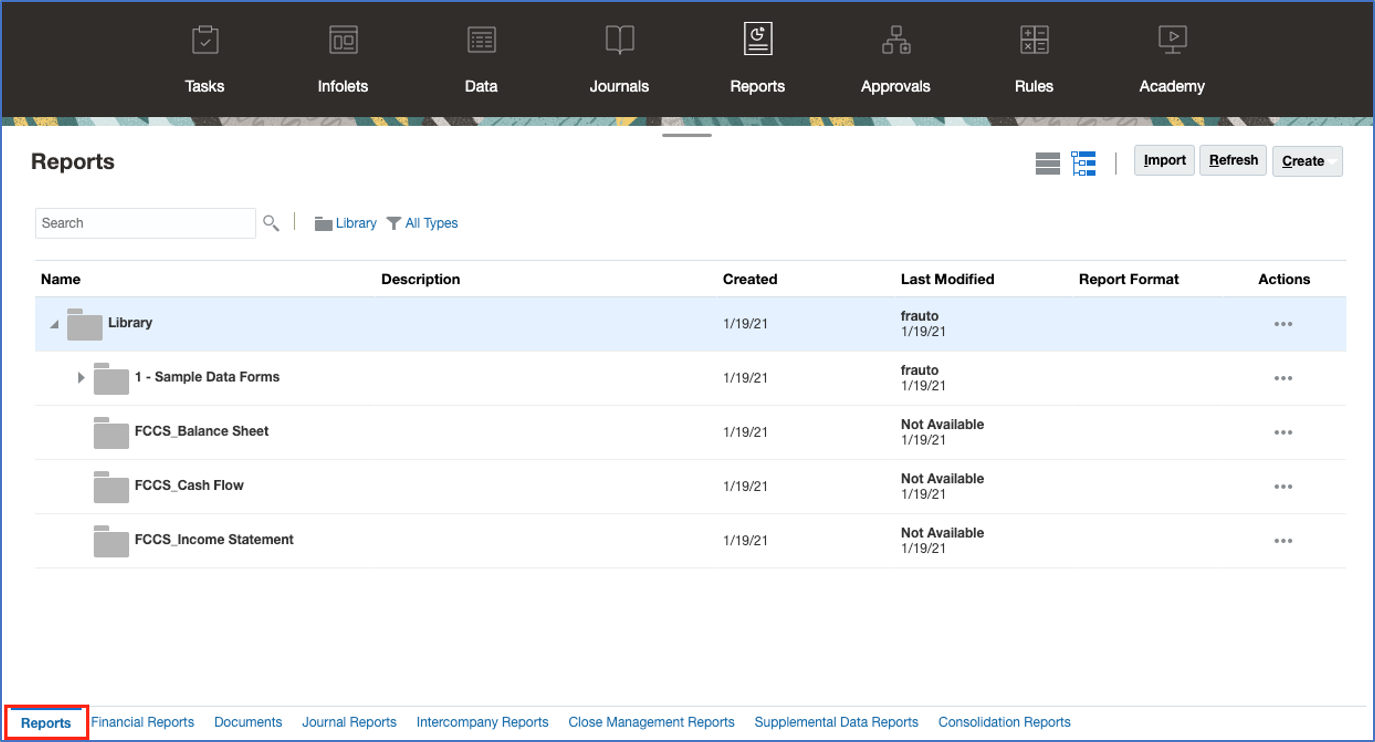Click the Created column header

click(x=750, y=279)
